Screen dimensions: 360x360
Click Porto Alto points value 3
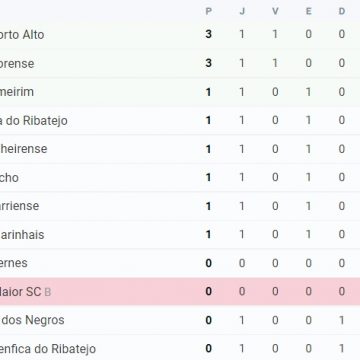[x=209, y=34]
